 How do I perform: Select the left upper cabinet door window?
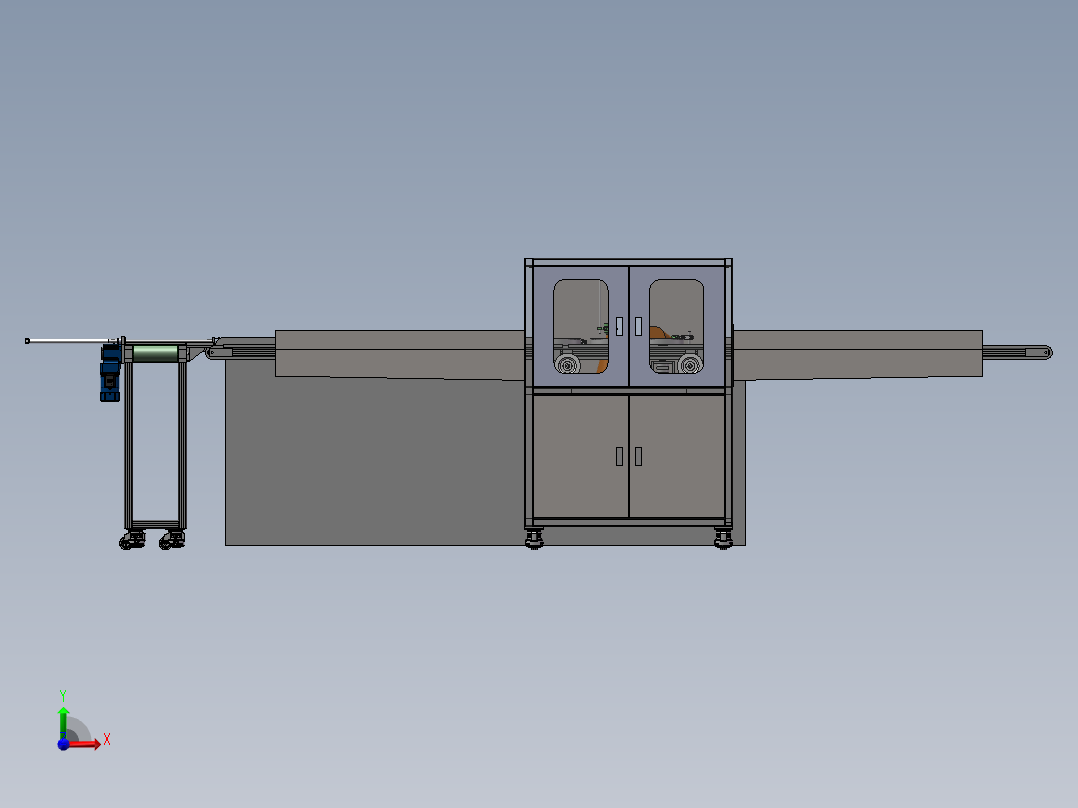click(580, 326)
